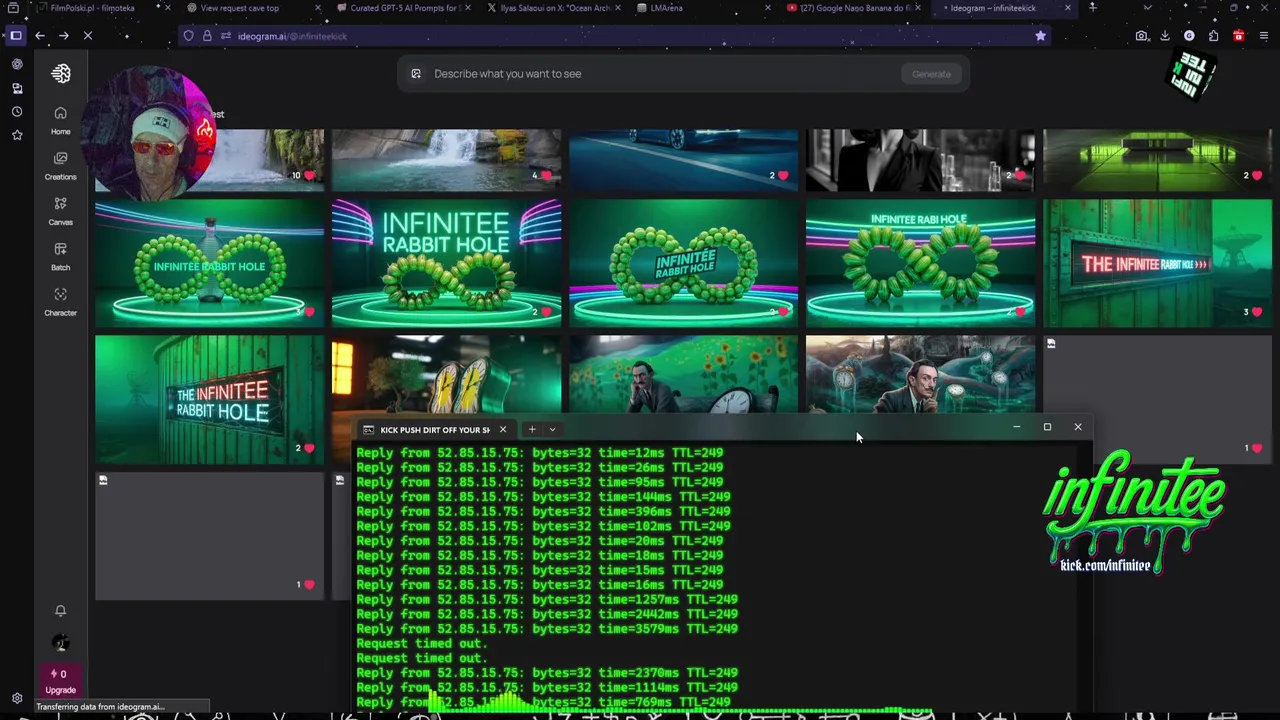
Task: Open ChatGPT in browser side panel
Action: pyautogui.click(x=17, y=64)
